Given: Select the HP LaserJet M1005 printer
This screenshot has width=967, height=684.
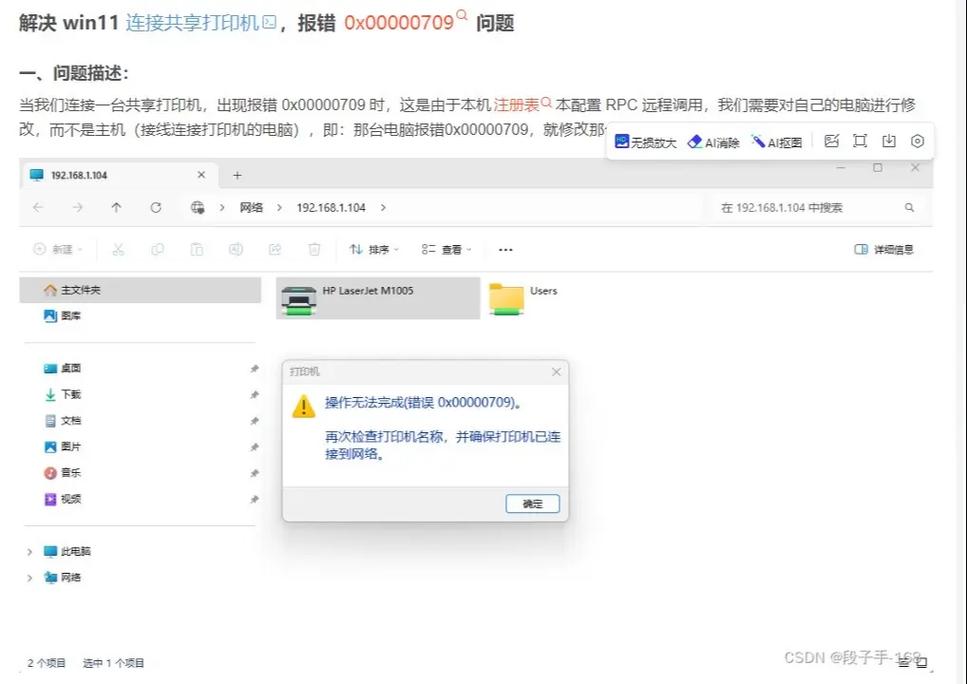Looking at the screenshot, I should 377,298.
